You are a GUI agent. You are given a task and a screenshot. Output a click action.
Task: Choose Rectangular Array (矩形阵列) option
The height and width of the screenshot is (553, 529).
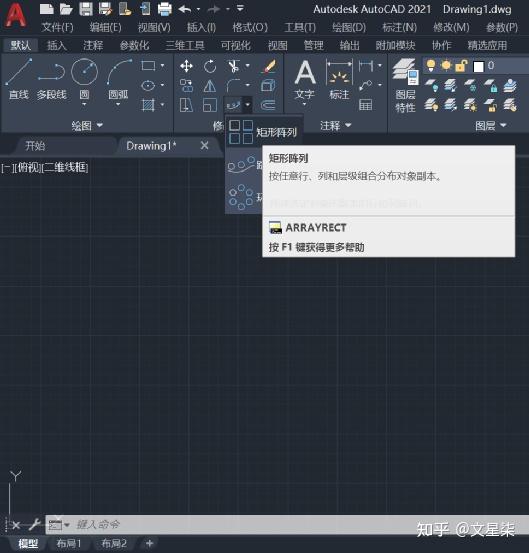pos(263,132)
